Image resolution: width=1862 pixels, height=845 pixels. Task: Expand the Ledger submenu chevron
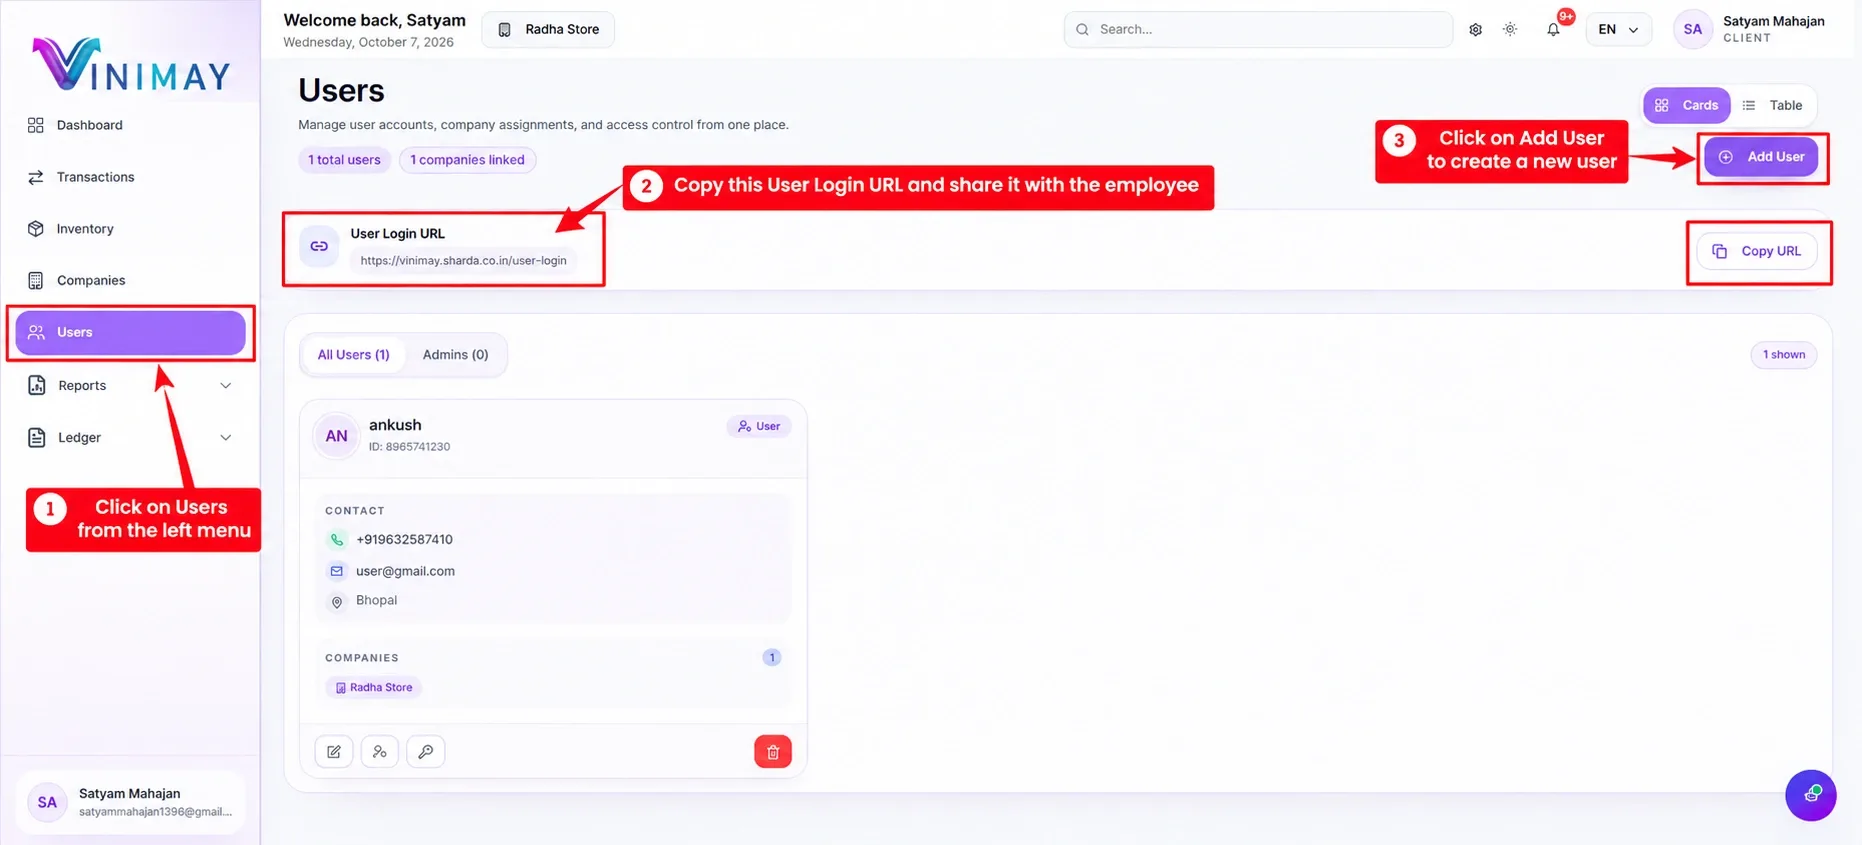pyautogui.click(x=226, y=438)
